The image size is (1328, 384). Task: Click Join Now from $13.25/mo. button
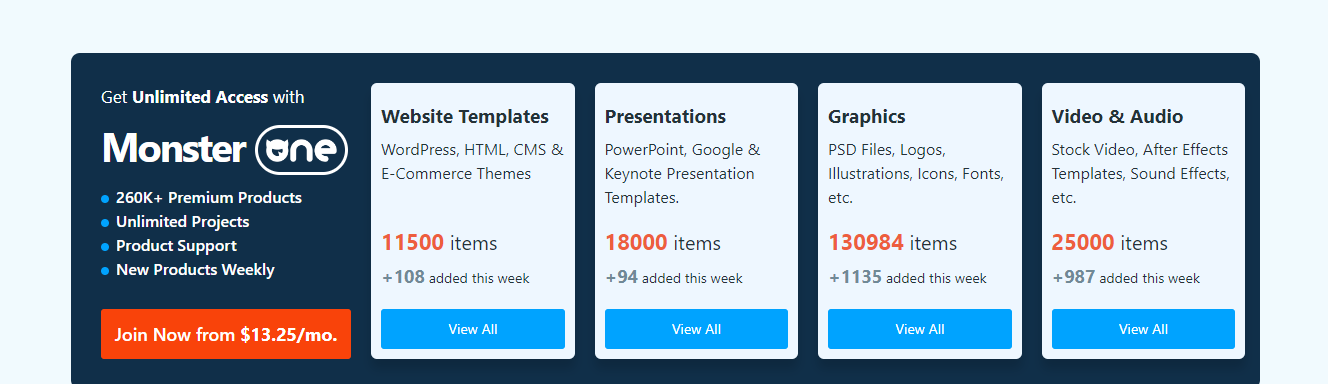(x=226, y=334)
